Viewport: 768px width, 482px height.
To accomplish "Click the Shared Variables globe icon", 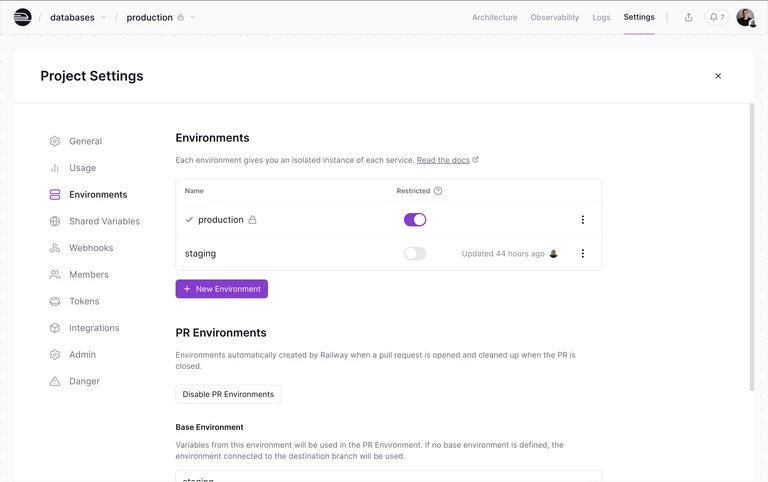I will point(55,221).
